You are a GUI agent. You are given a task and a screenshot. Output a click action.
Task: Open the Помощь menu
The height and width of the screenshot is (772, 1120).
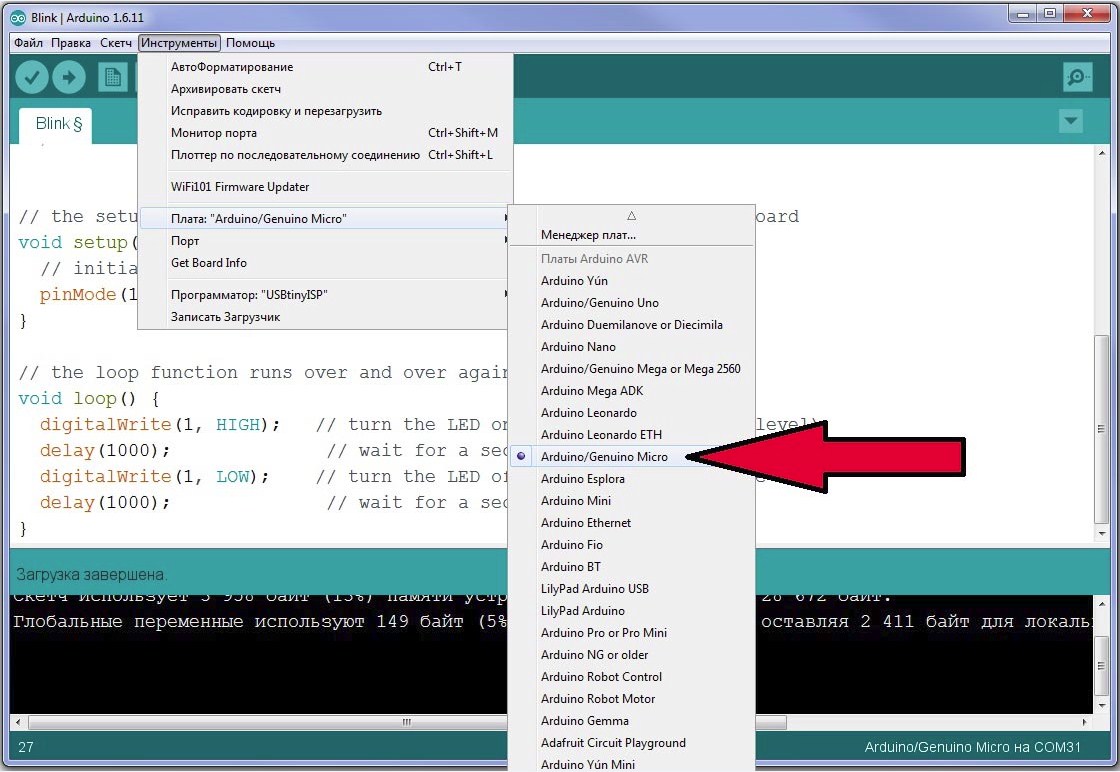coord(250,43)
